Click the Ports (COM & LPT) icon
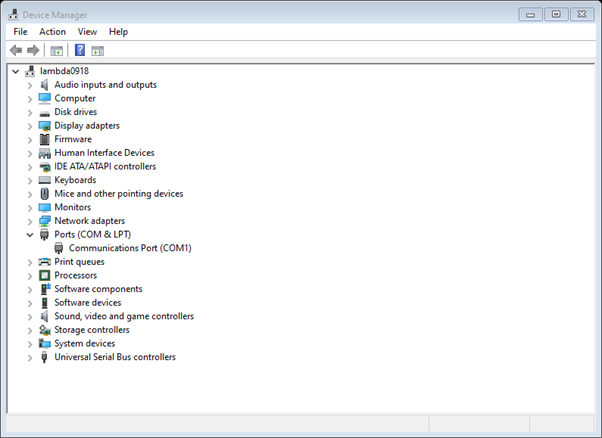 pyautogui.click(x=45, y=235)
